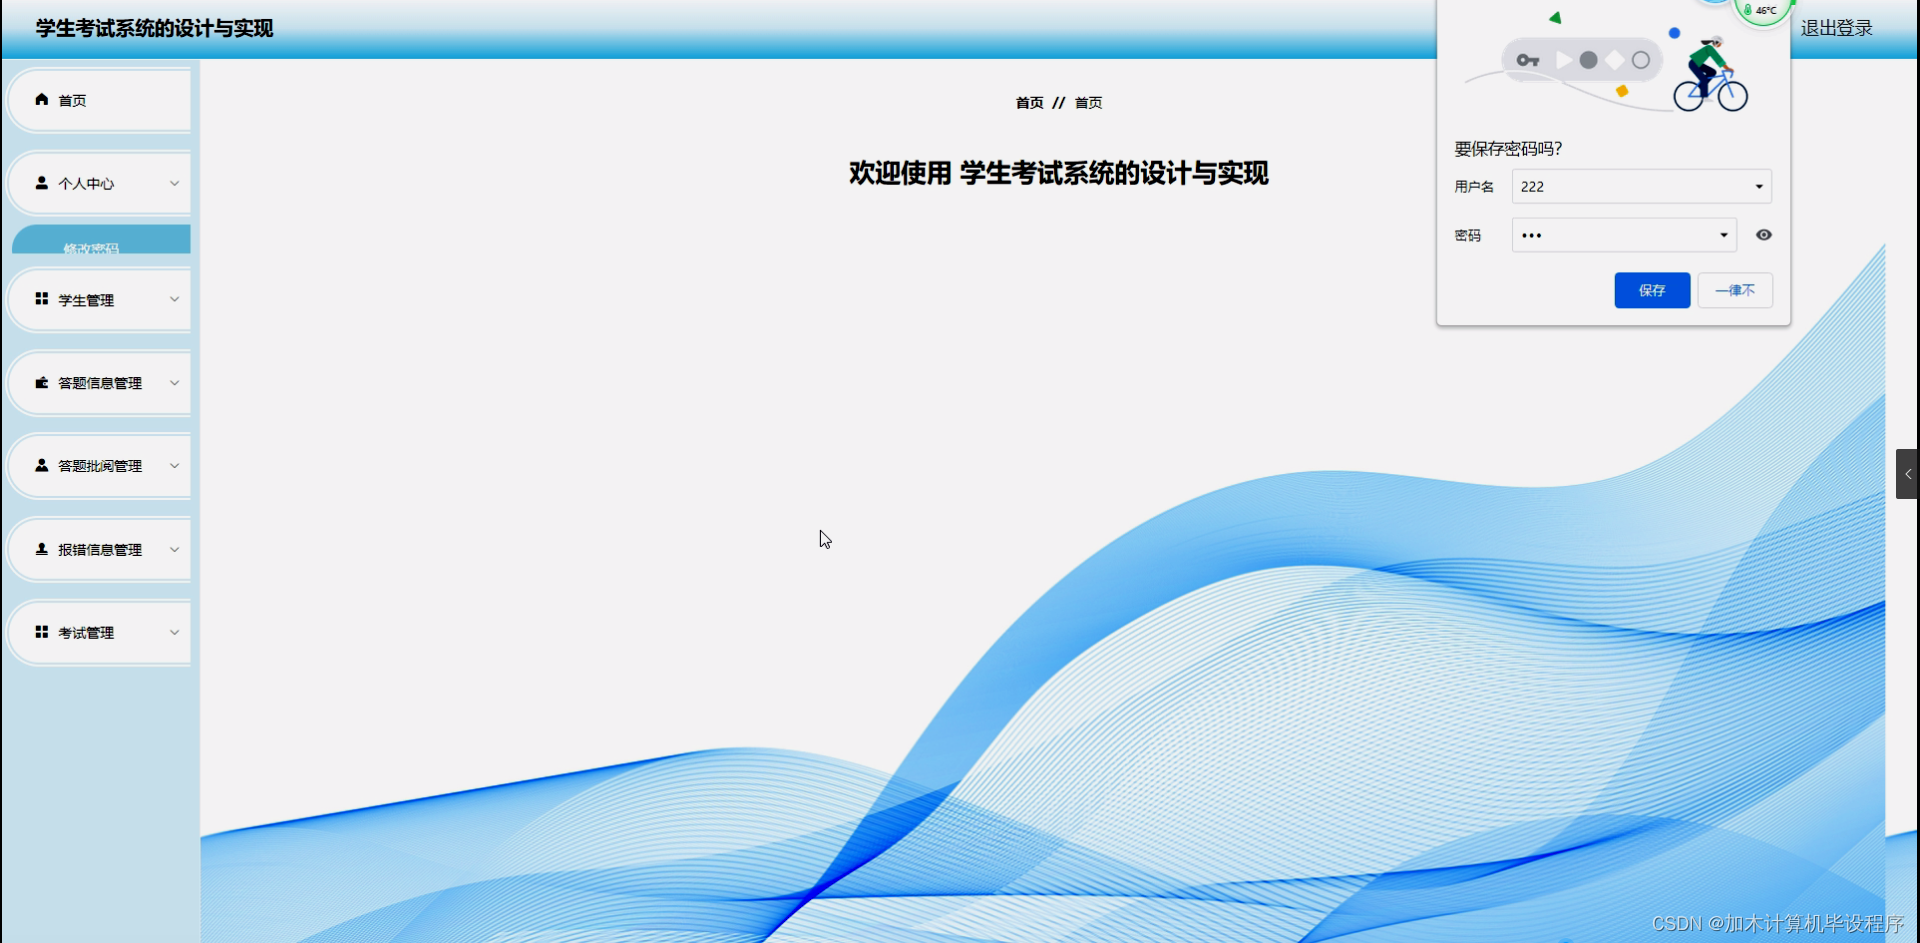This screenshot has width=1920, height=943.
Task: Click the home icon beside 首页
Action: 41,100
